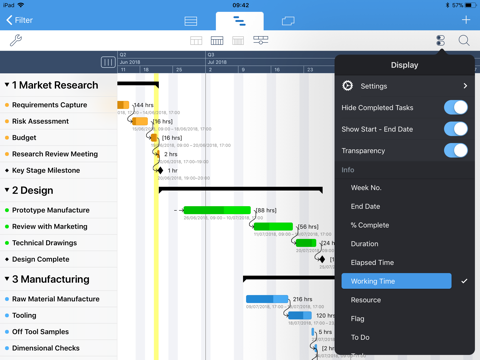
Task: Click the Risk Assessment orange Gantt bar
Action: click(140, 121)
